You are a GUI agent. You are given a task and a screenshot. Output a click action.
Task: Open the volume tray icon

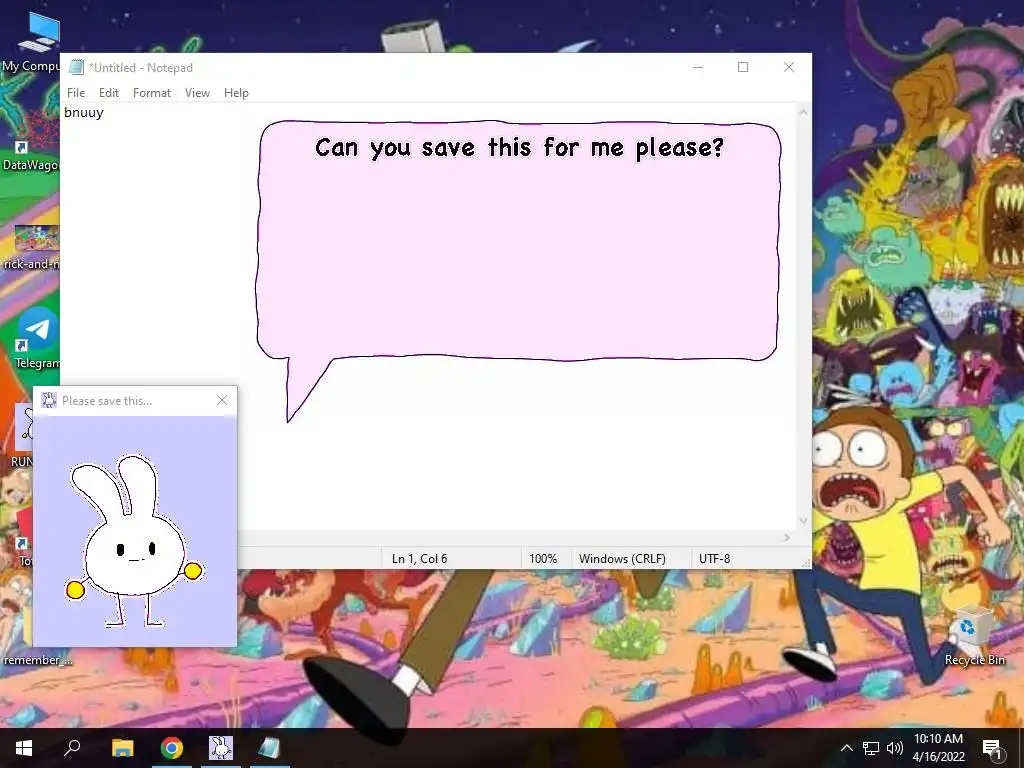pyautogui.click(x=895, y=748)
